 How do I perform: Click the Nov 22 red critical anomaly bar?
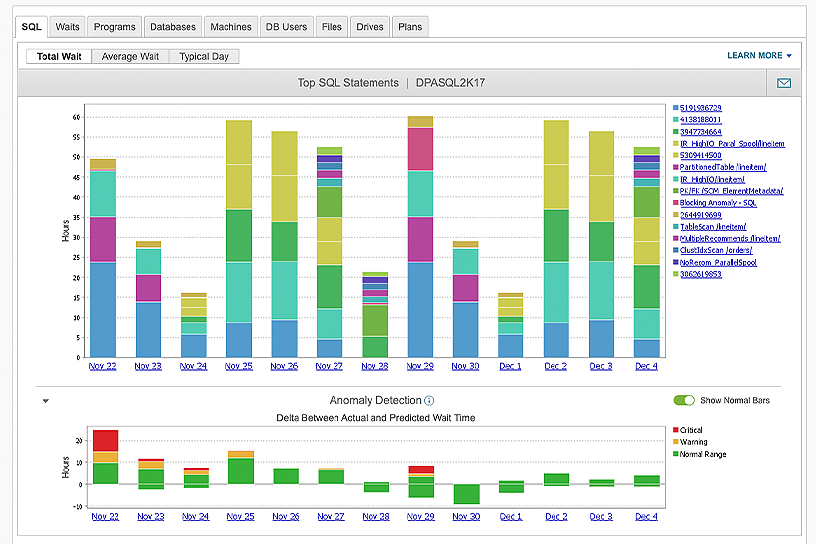pyautogui.click(x=105, y=440)
